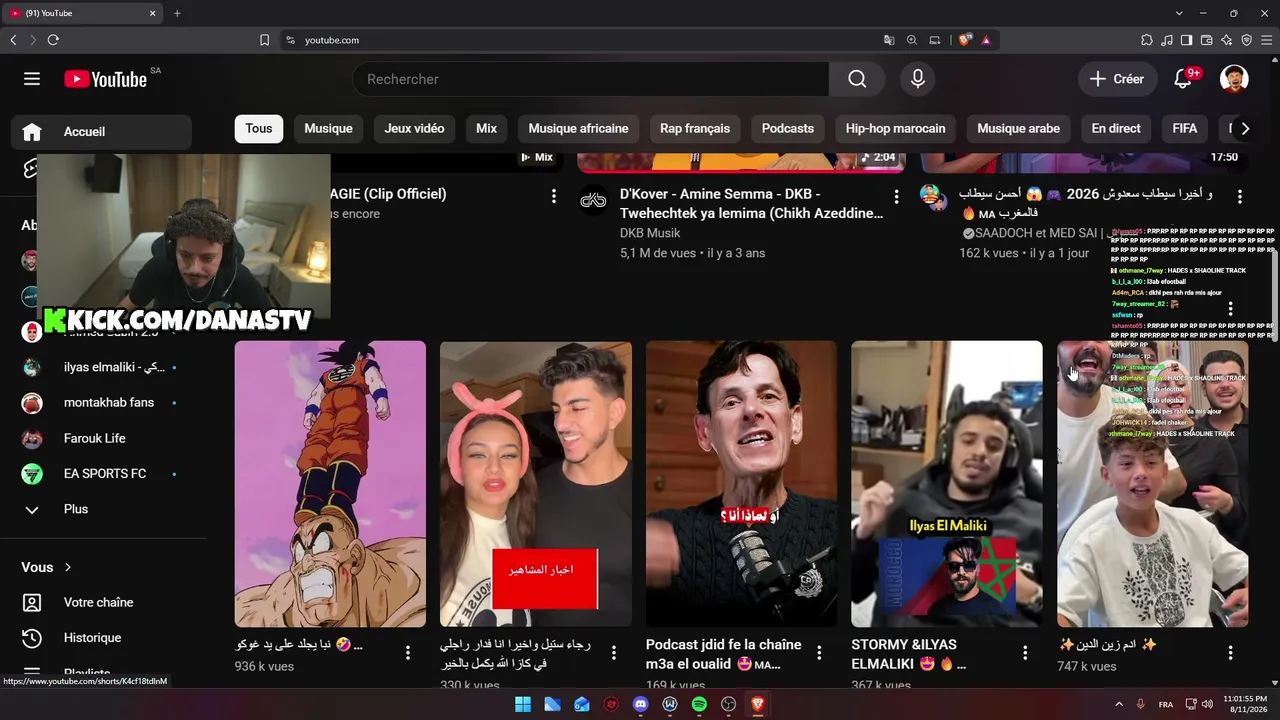The height and width of the screenshot is (720, 1280).
Task: Play the Podcast jdid short thumbnail
Action: tap(741, 484)
